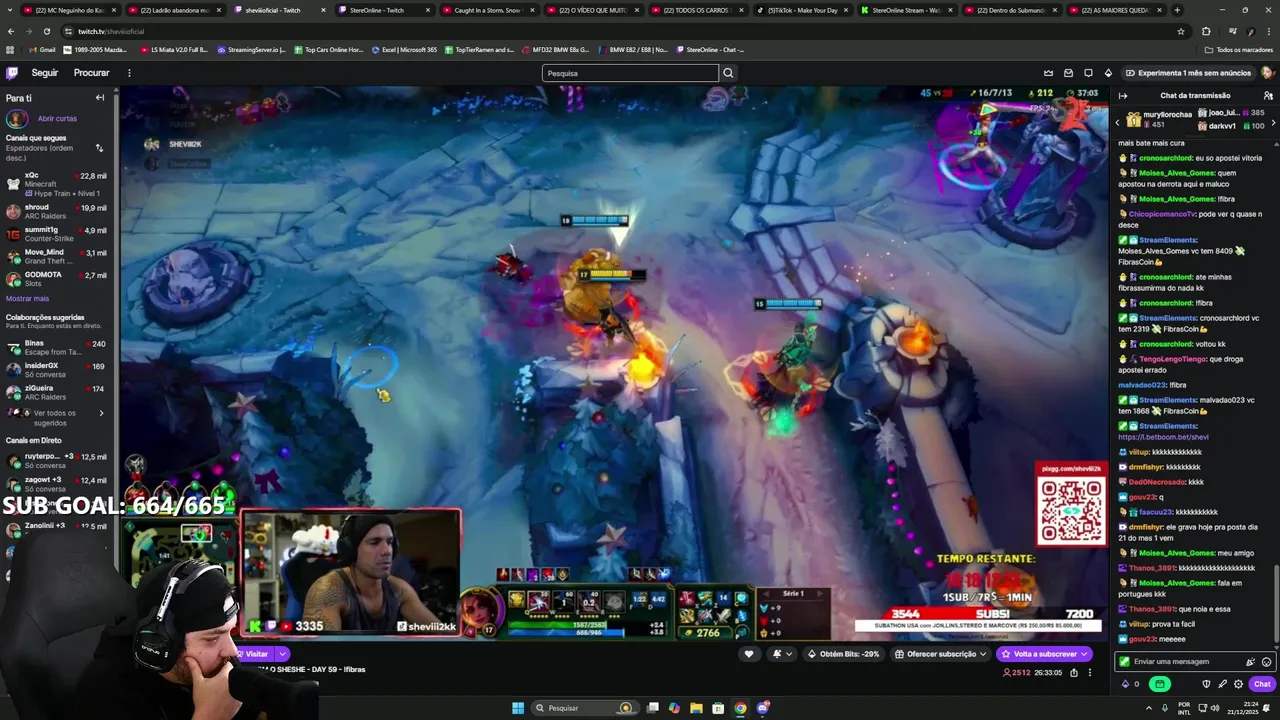
Task: Open File Explorer on the taskbar
Action: click(696, 708)
